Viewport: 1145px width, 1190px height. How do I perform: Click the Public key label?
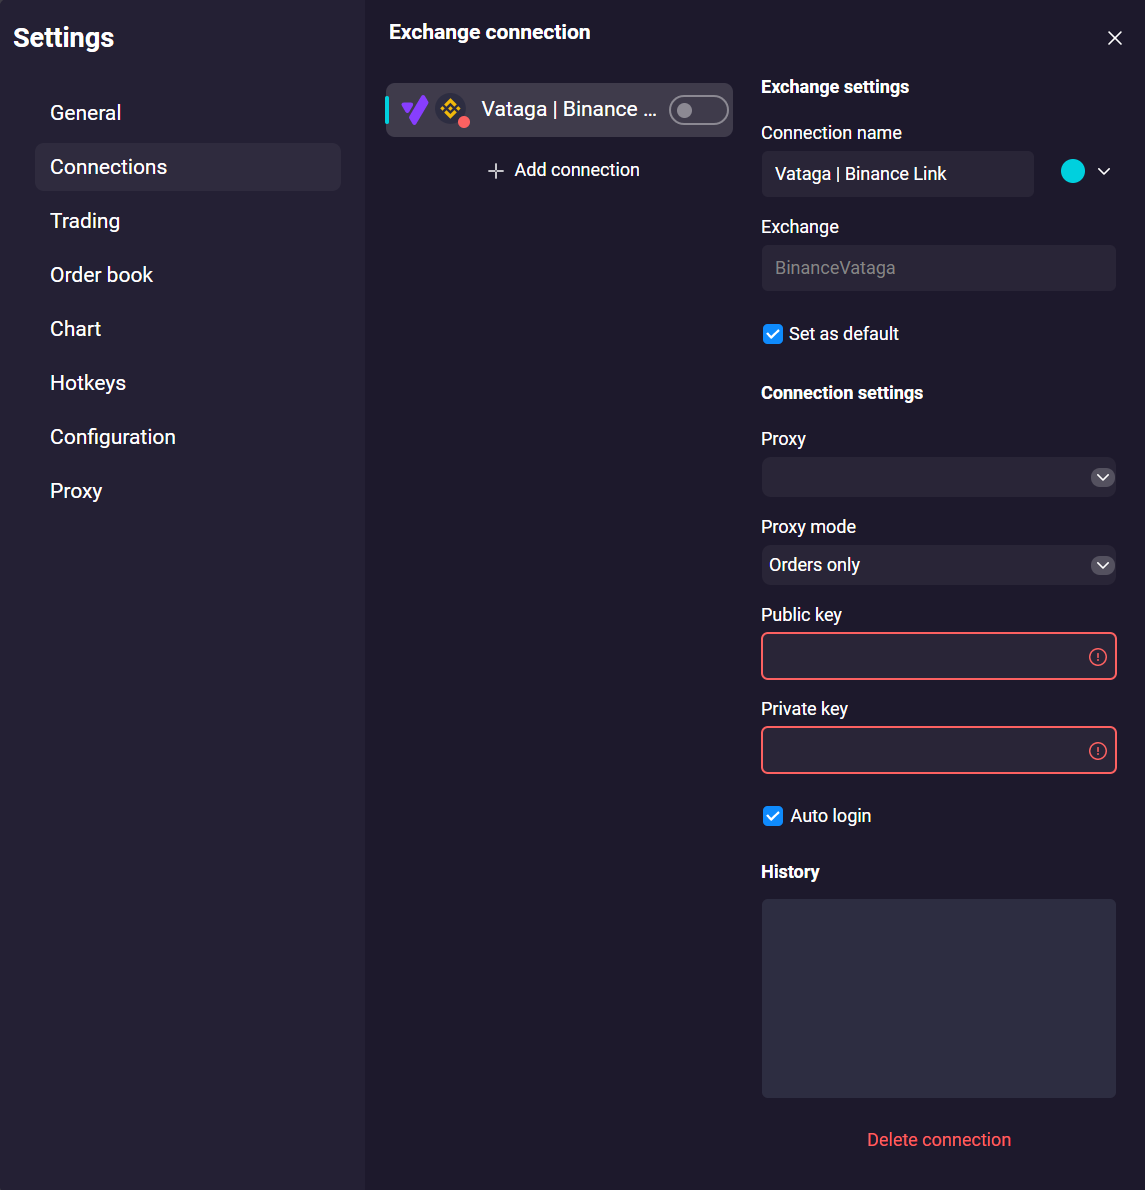pos(801,615)
